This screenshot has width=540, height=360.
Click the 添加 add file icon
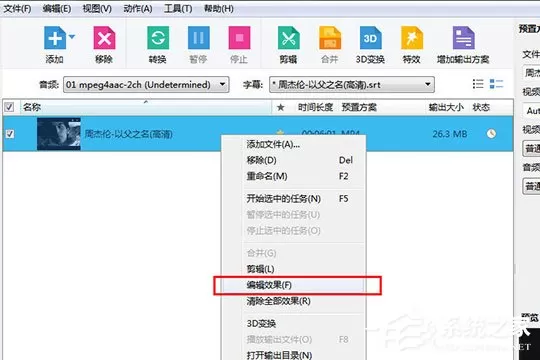pos(55,38)
